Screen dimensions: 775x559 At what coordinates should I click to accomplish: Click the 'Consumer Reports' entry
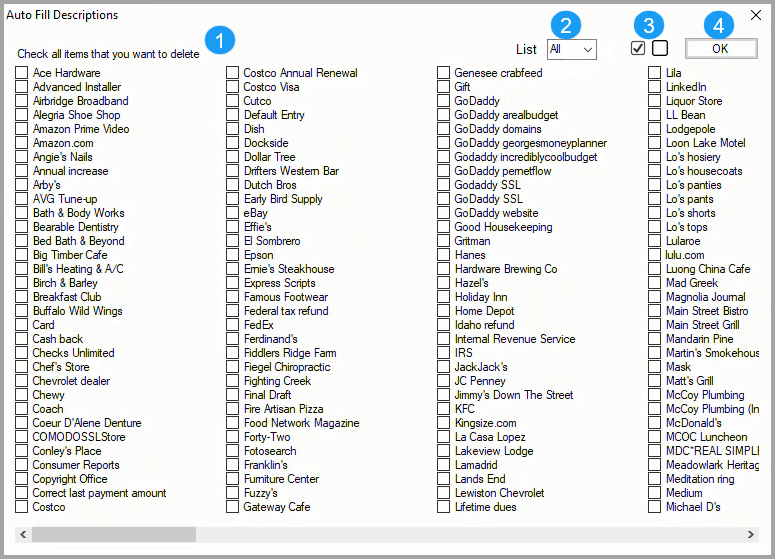(76, 465)
